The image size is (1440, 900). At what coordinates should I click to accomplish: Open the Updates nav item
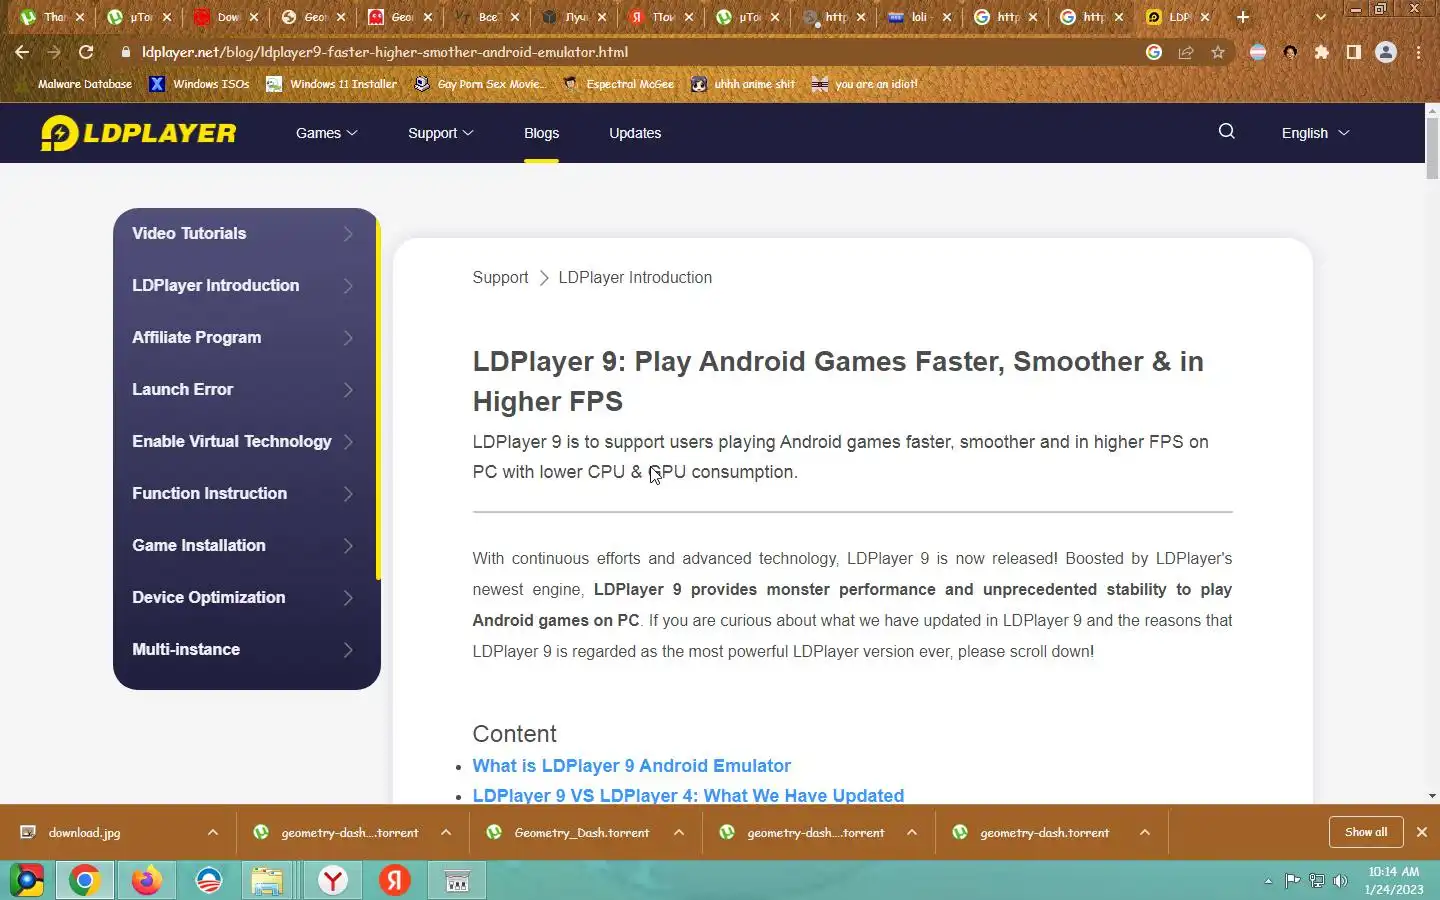click(x=635, y=133)
